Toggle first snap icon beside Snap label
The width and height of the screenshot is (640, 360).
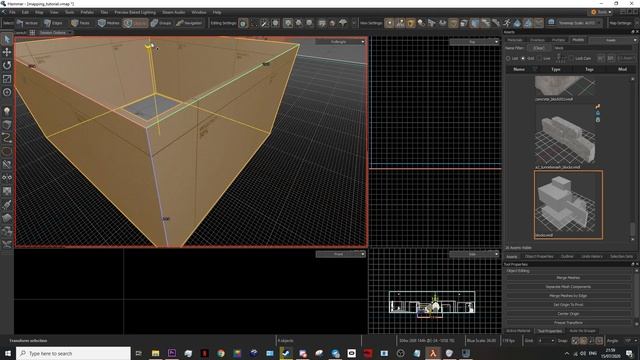(x=575, y=340)
